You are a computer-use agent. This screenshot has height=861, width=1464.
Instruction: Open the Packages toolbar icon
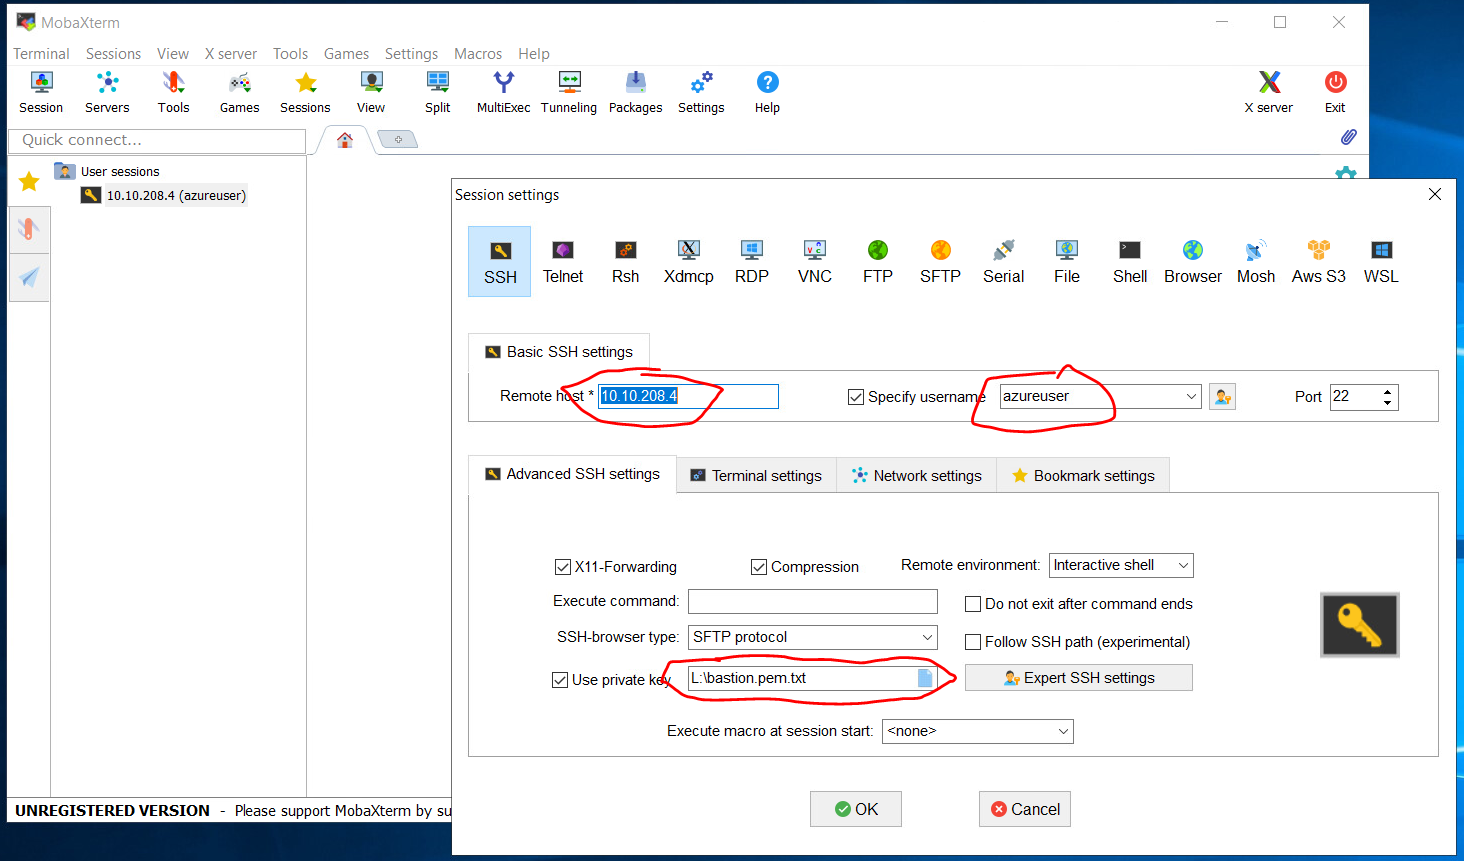pyautogui.click(x=635, y=92)
